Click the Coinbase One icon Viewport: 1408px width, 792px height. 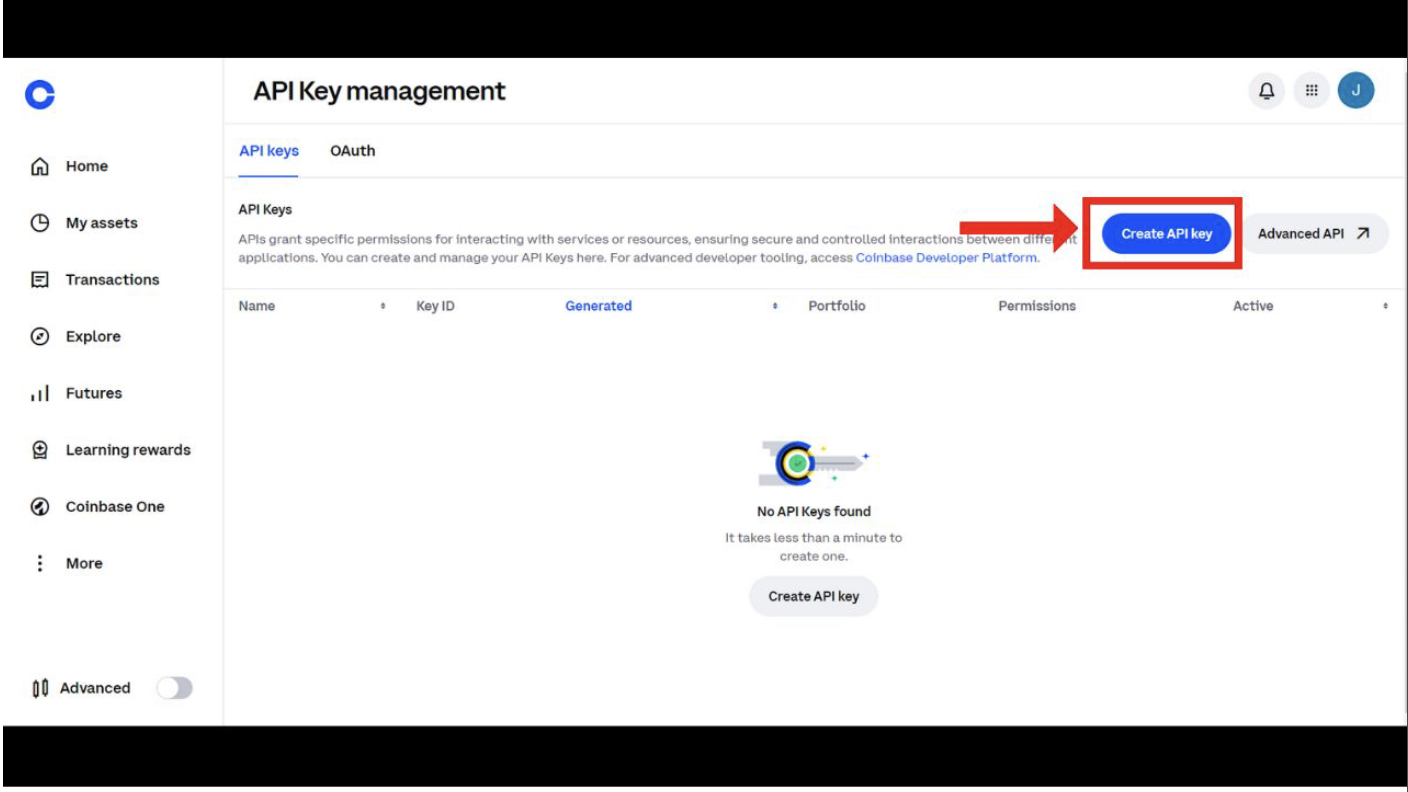click(x=40, y=507)
